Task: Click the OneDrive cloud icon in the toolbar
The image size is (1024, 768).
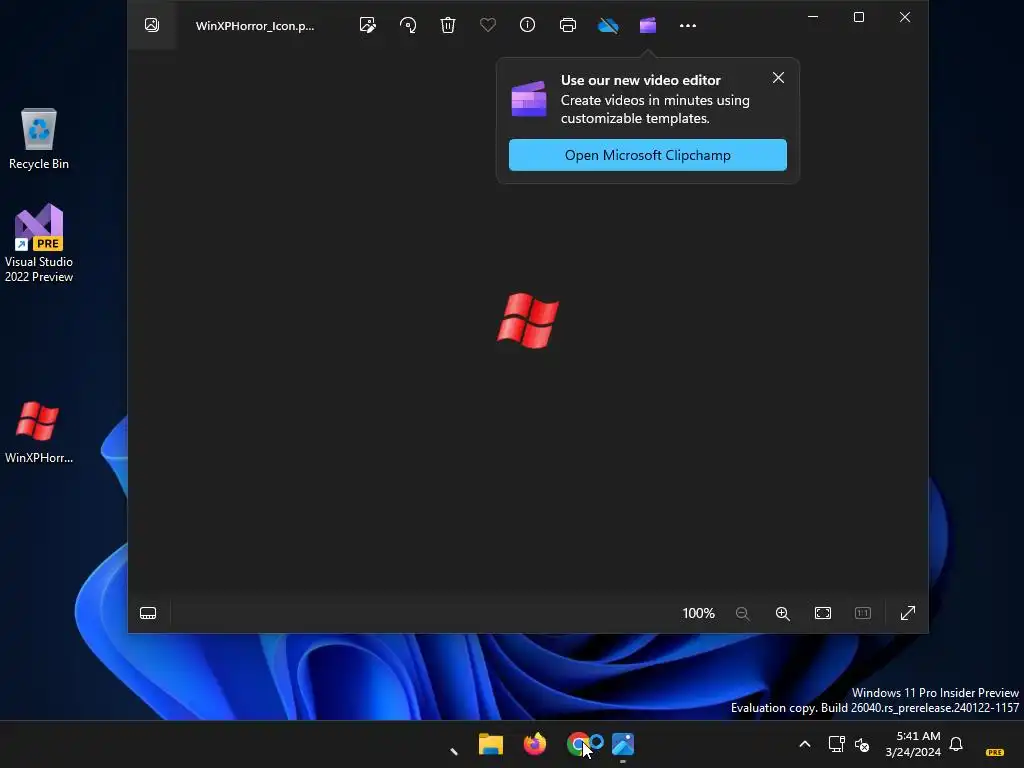Action: [x=608, y=25]
